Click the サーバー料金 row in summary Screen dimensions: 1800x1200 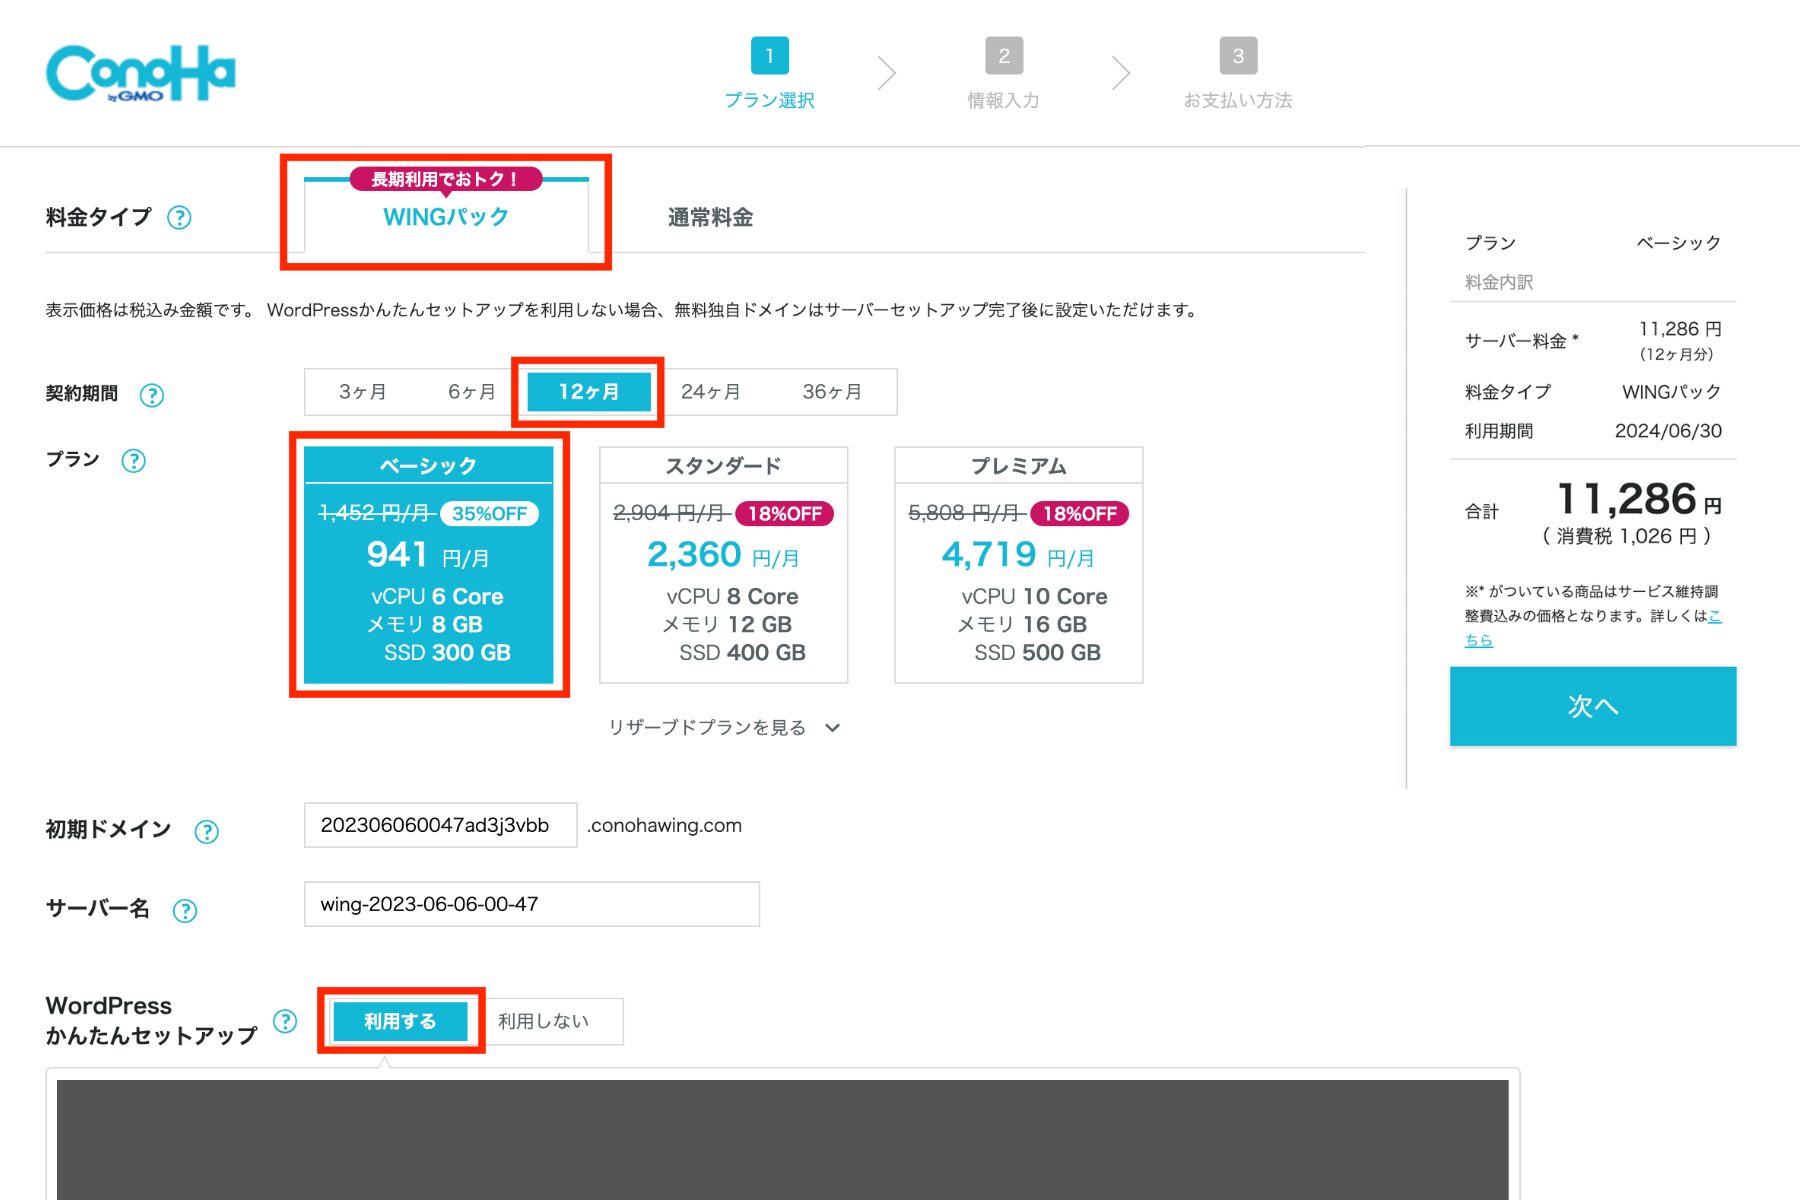click(x=1593, y=341)
